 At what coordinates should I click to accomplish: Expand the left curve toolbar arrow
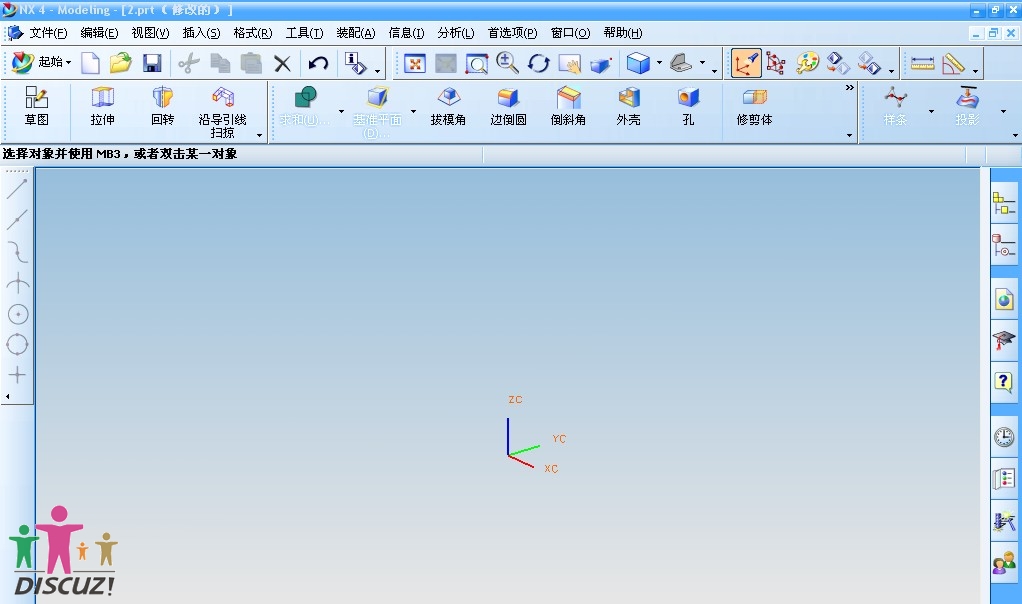coord(8,396)
